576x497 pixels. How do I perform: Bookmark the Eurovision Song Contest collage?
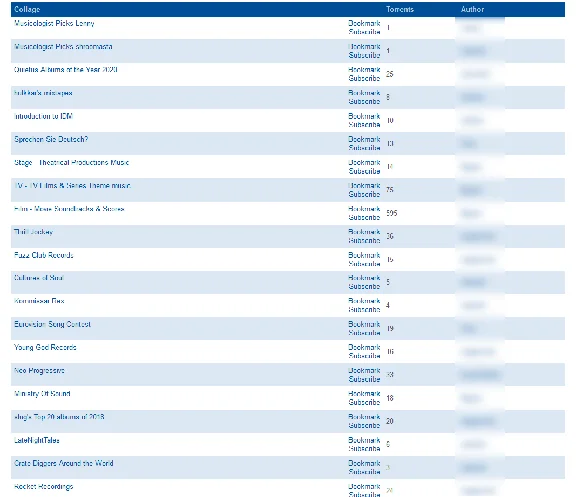click(364, 324)
